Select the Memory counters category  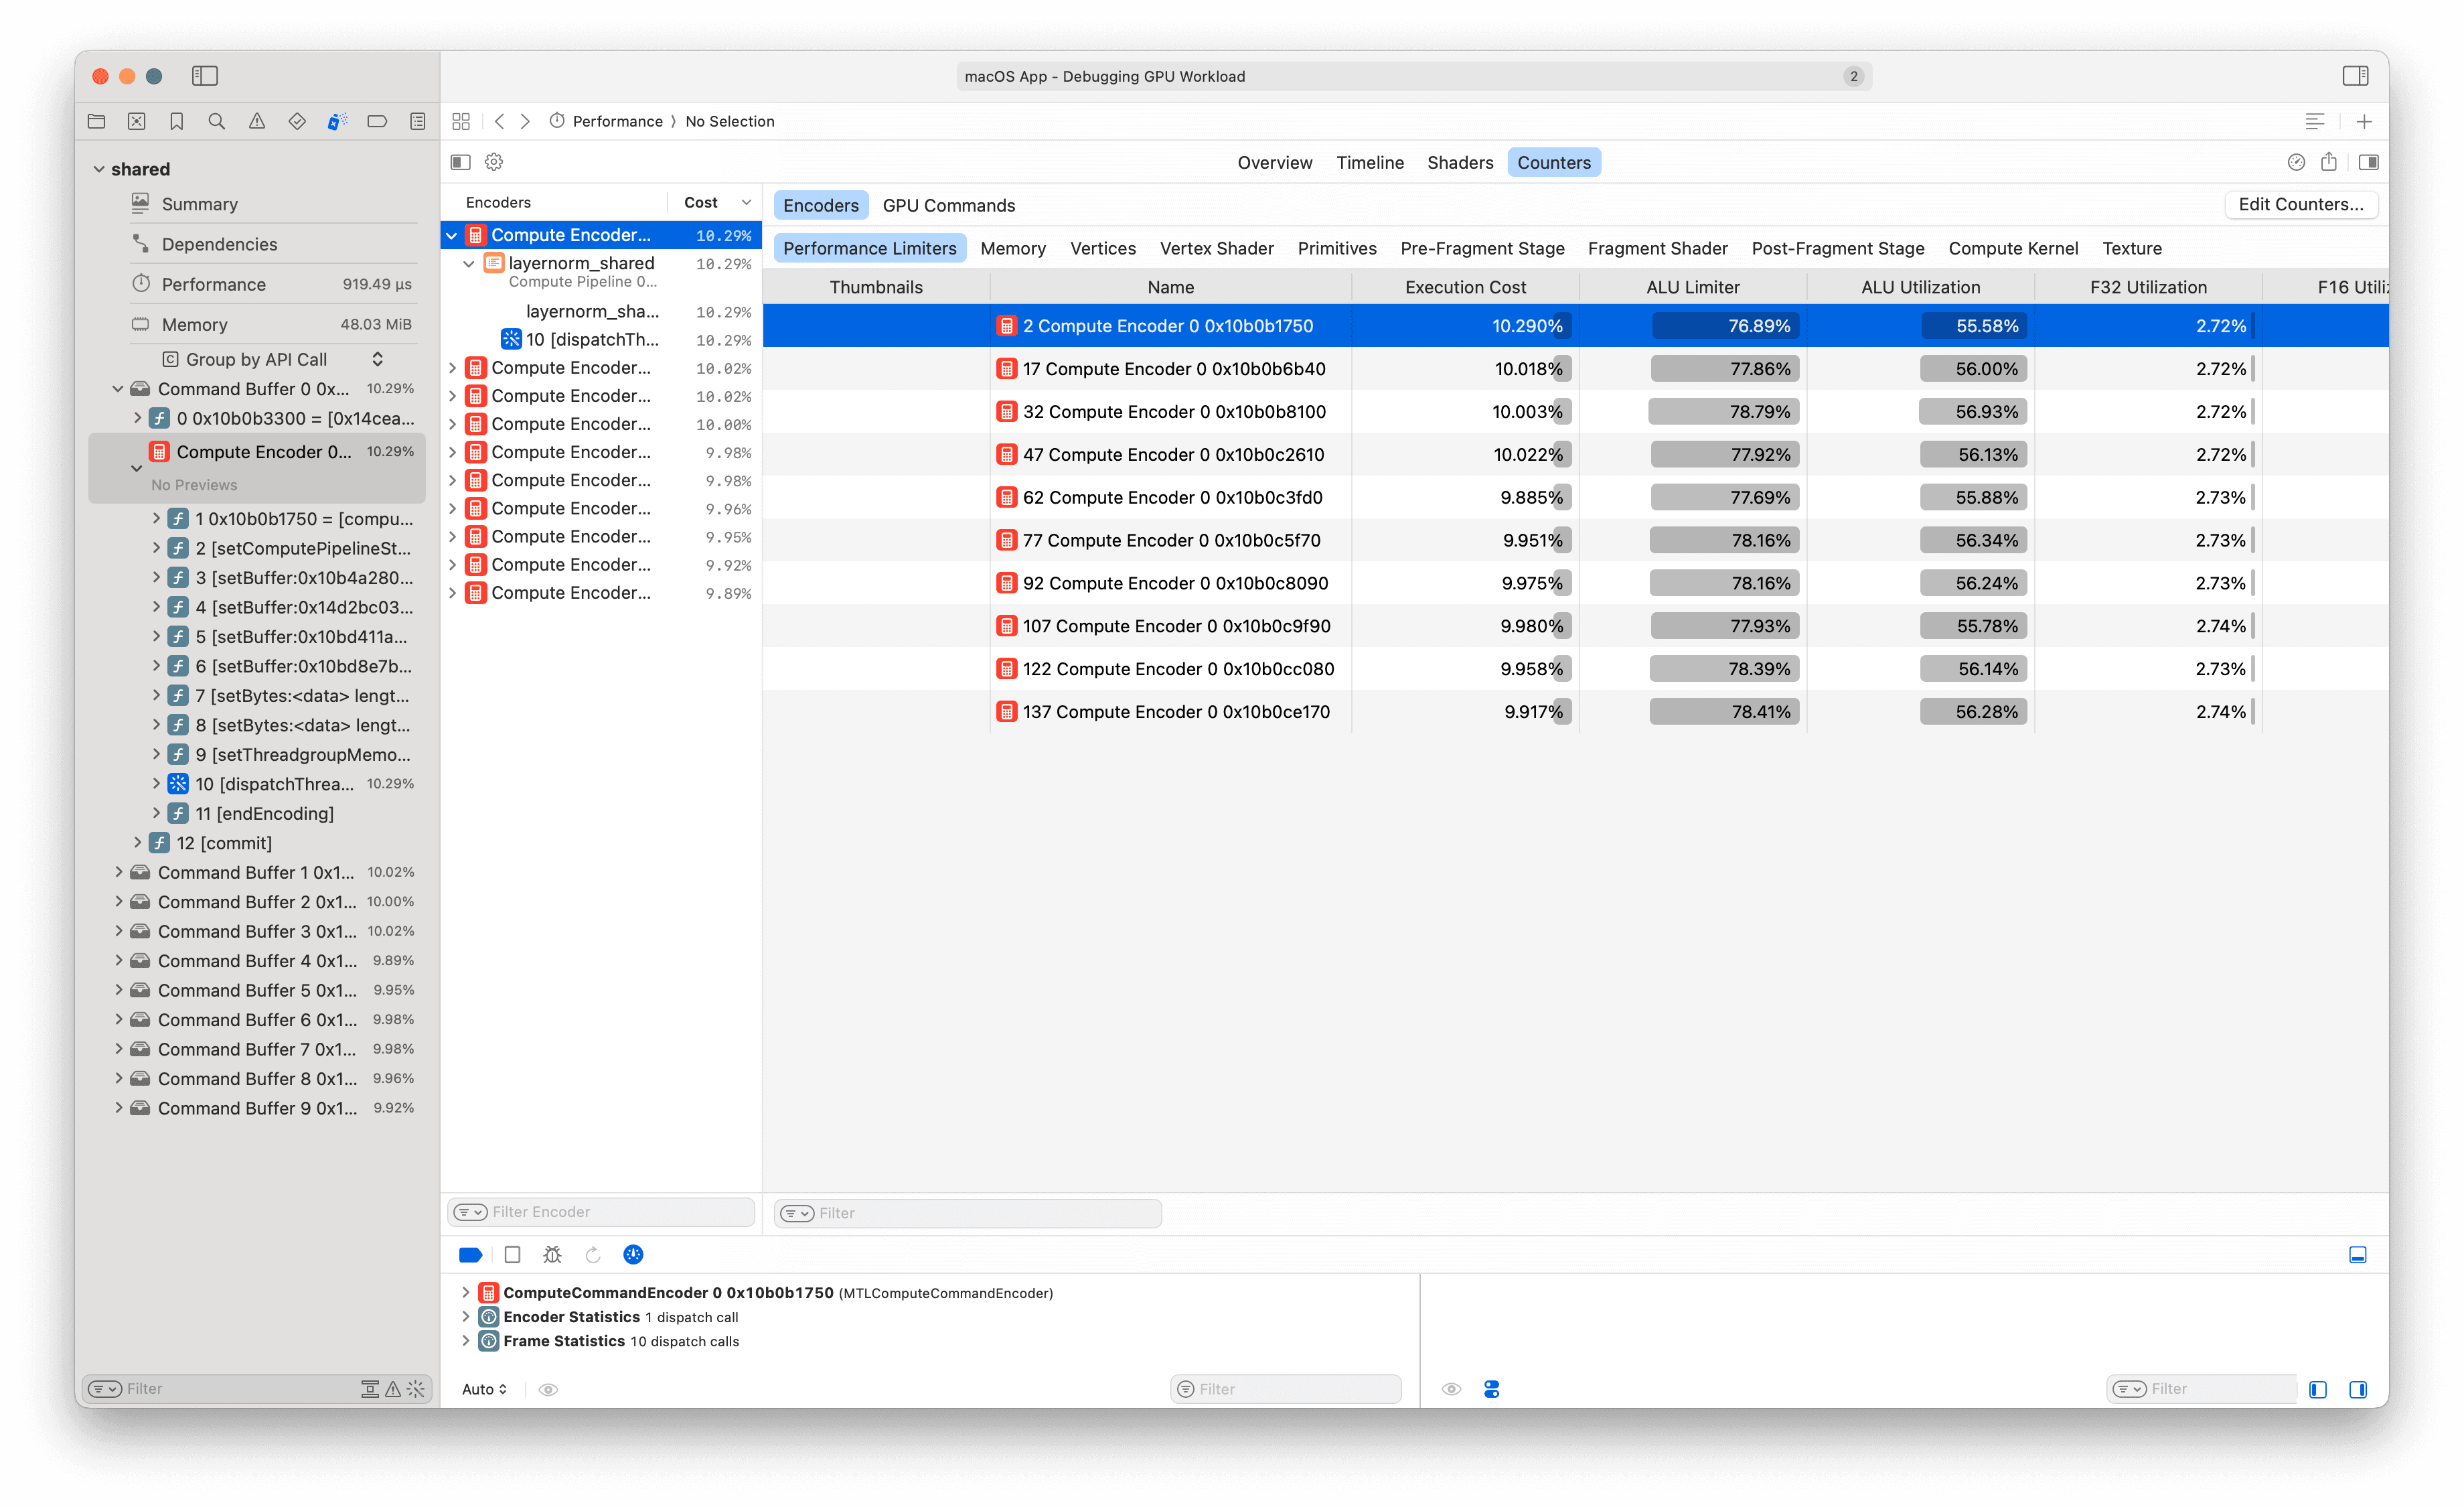[1013, 248]
